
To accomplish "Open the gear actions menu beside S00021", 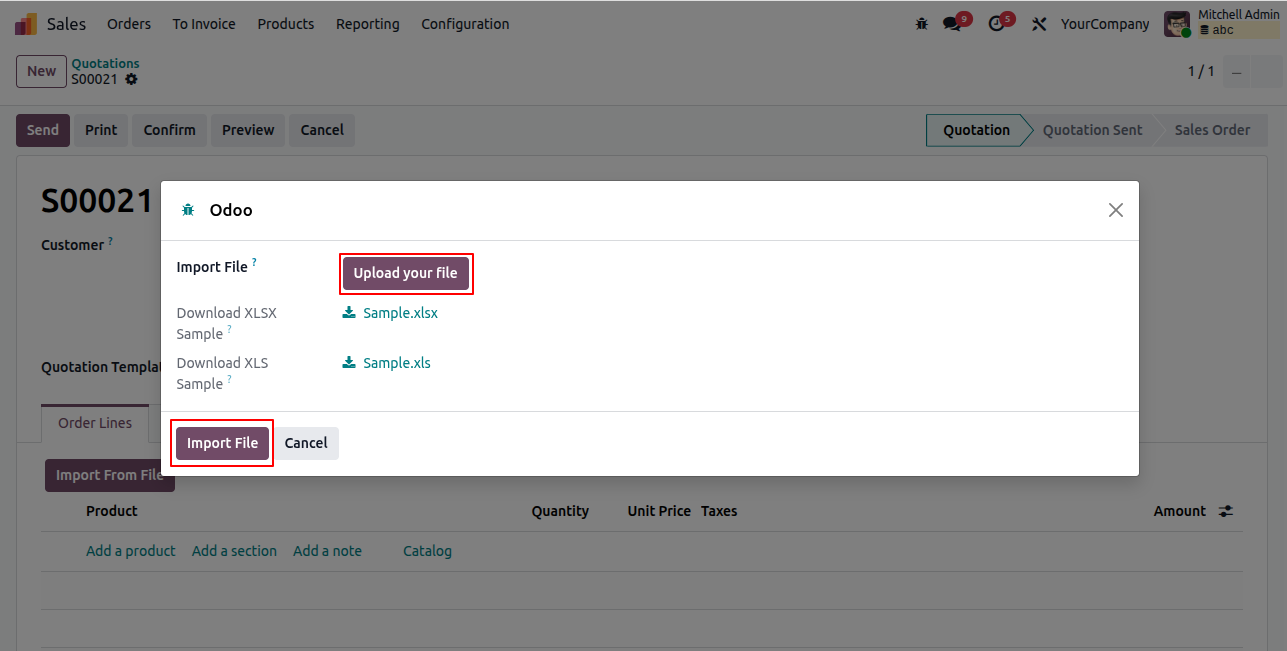I will 131,80.
